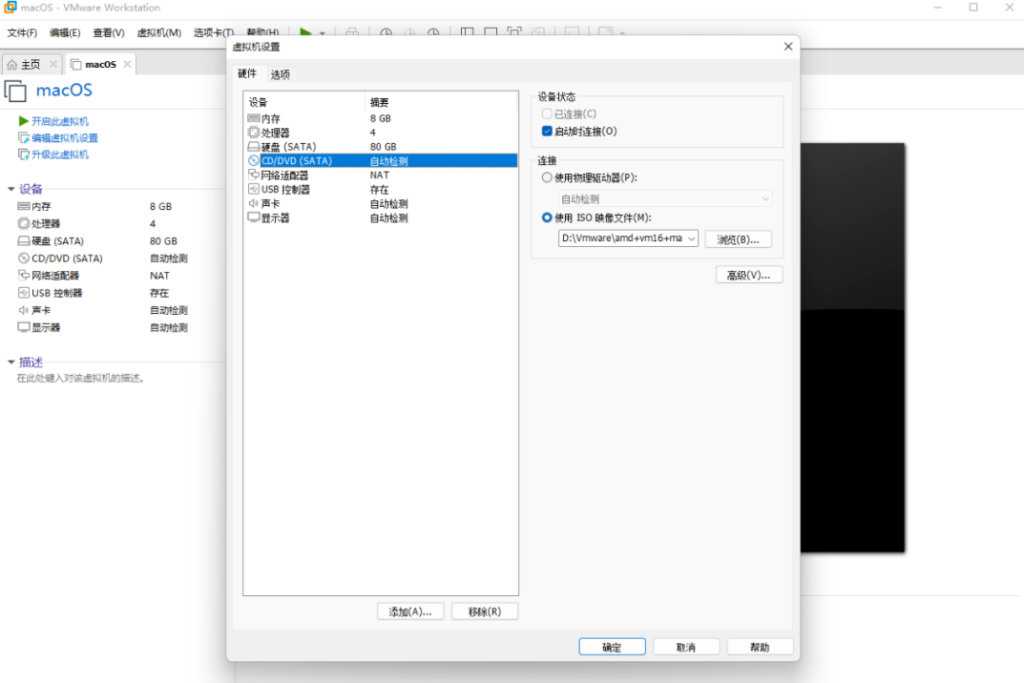Click the 移除(R) button

point(485,612)
